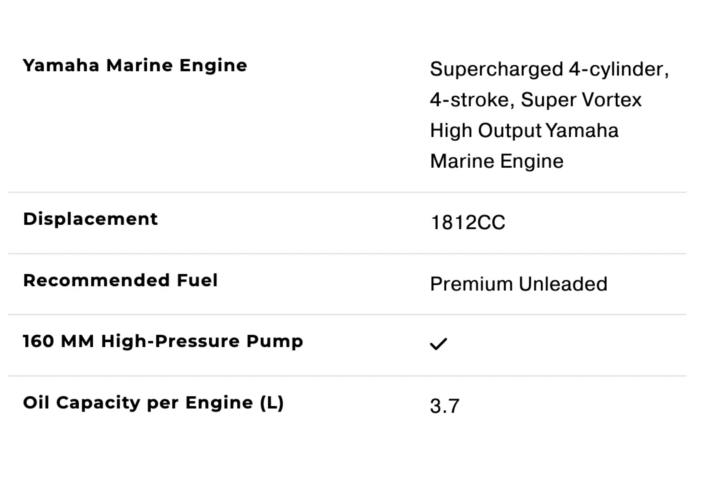Select the Oil Capacity per Engine (L) label

[153, 403]
